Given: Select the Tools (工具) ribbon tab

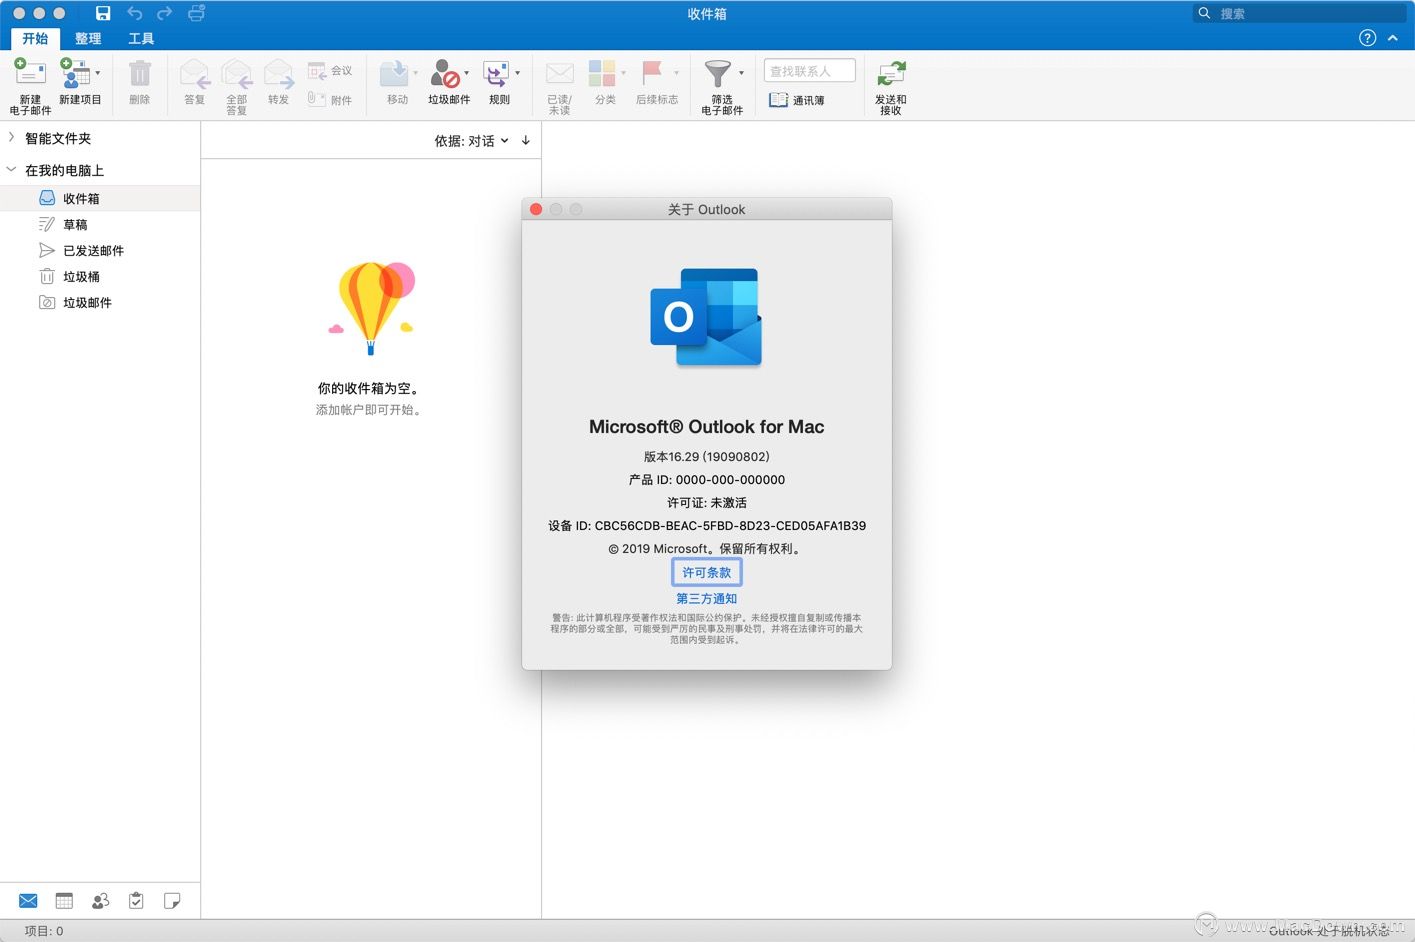Looking at the screenshot, I should coord(141,39).
